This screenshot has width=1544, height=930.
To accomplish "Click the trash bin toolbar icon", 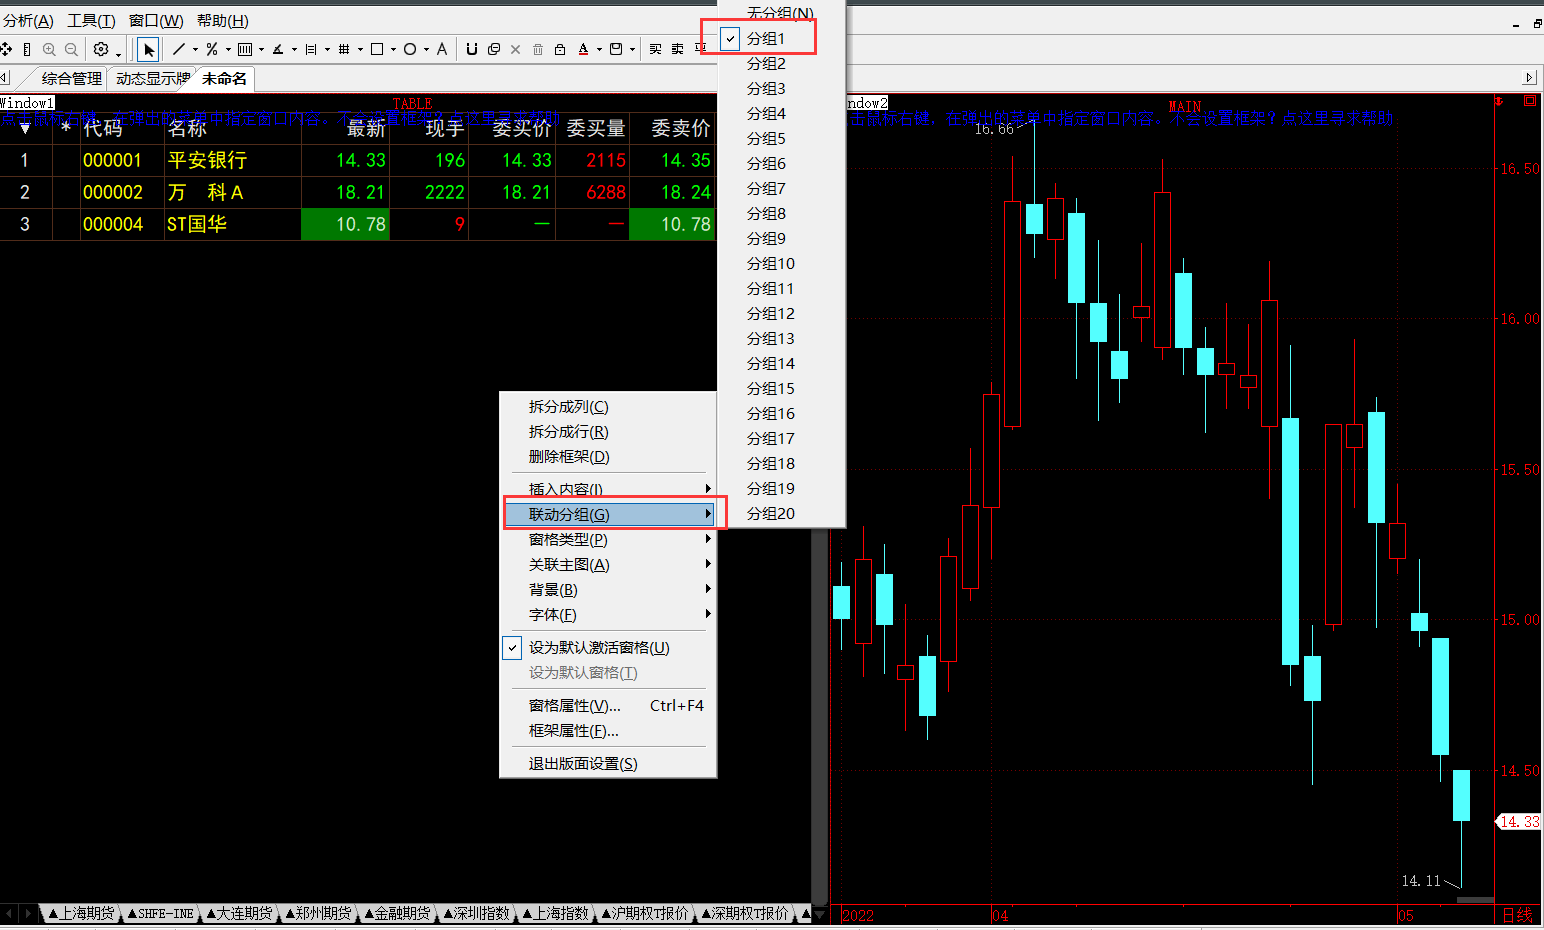I will [538, 49].
